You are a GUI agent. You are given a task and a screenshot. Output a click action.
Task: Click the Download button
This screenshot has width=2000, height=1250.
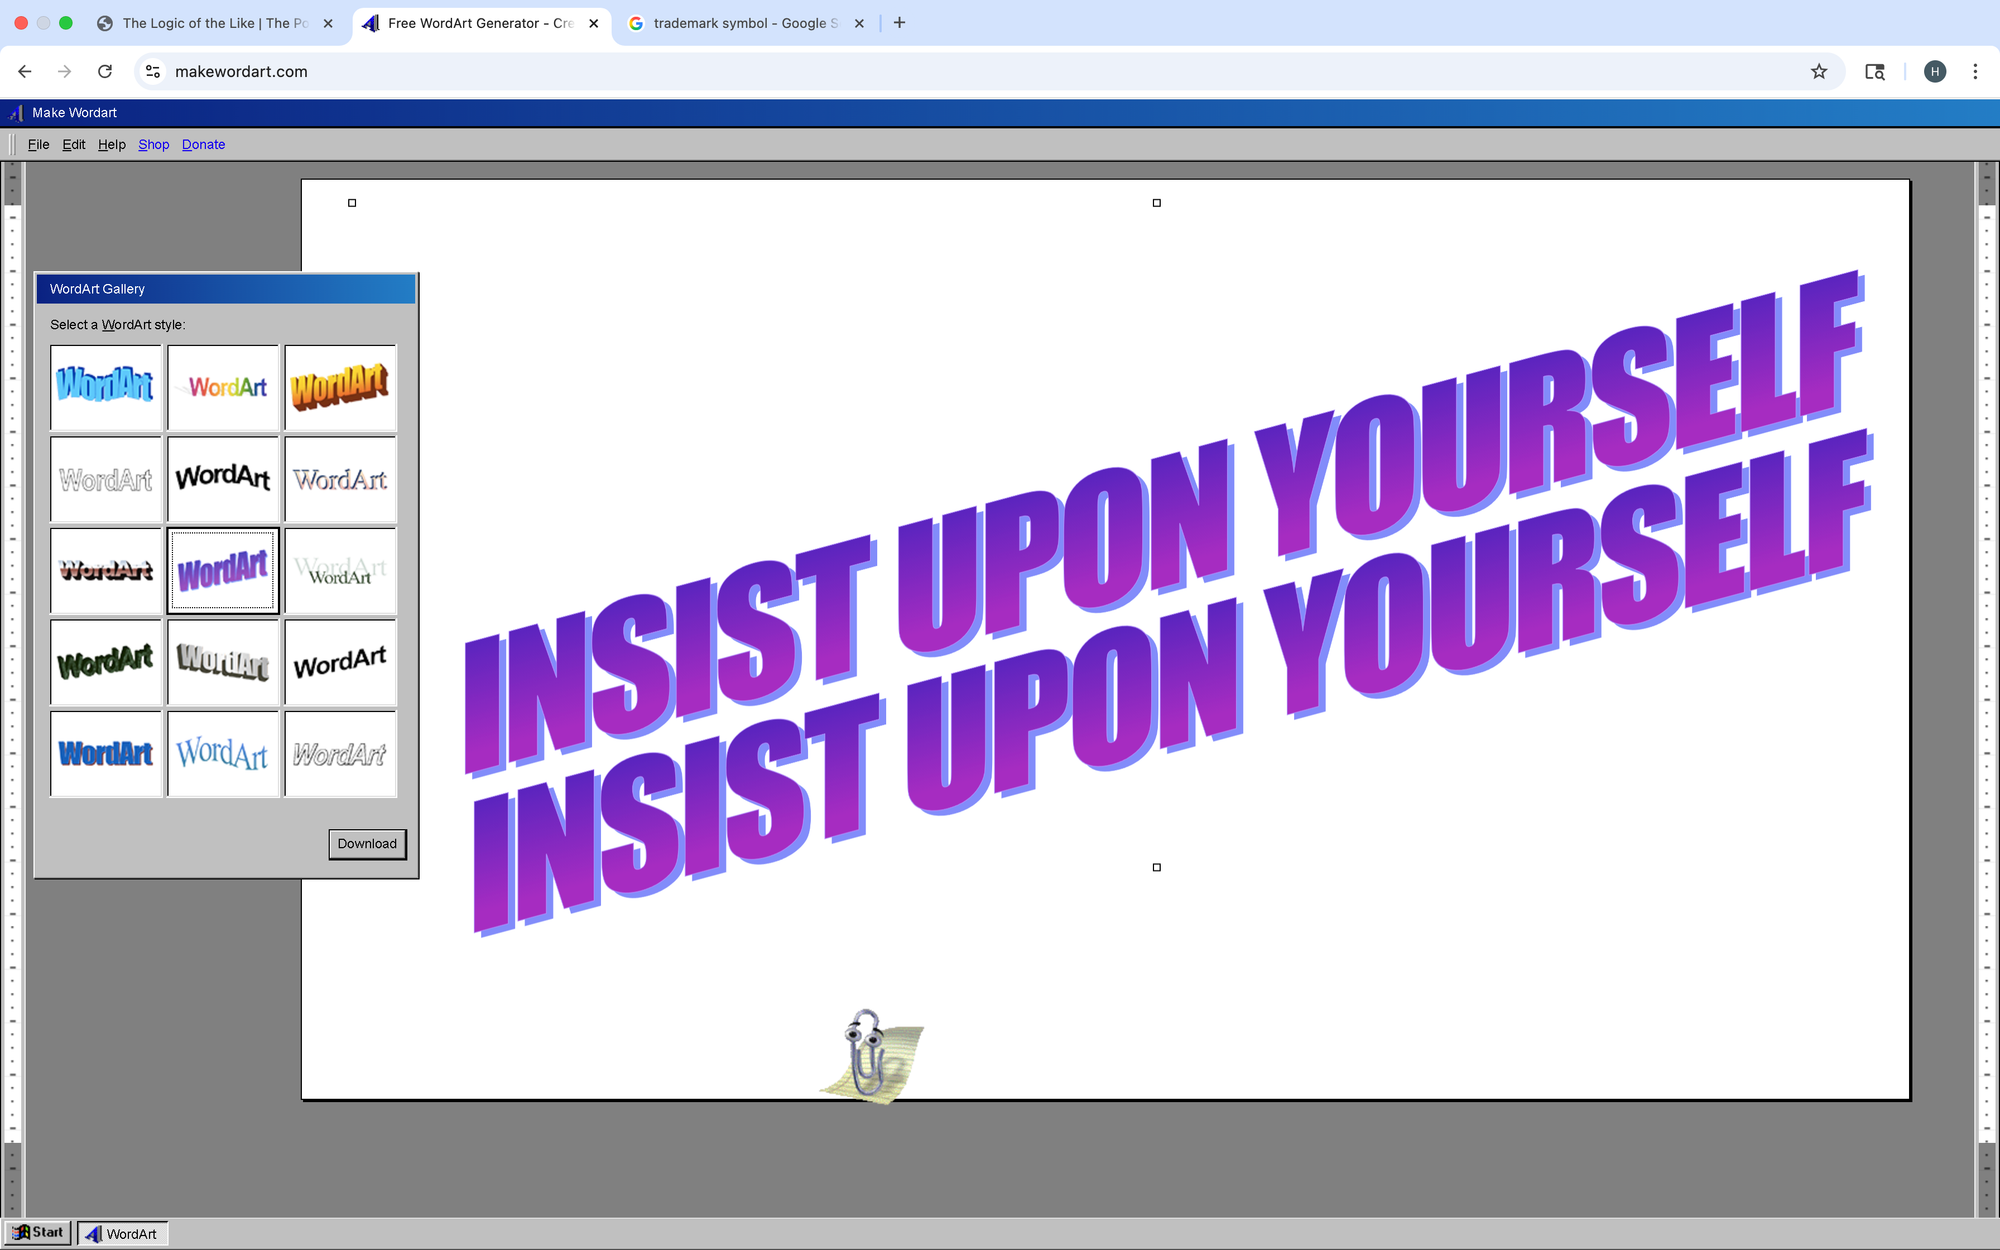[x=367, y=844]
